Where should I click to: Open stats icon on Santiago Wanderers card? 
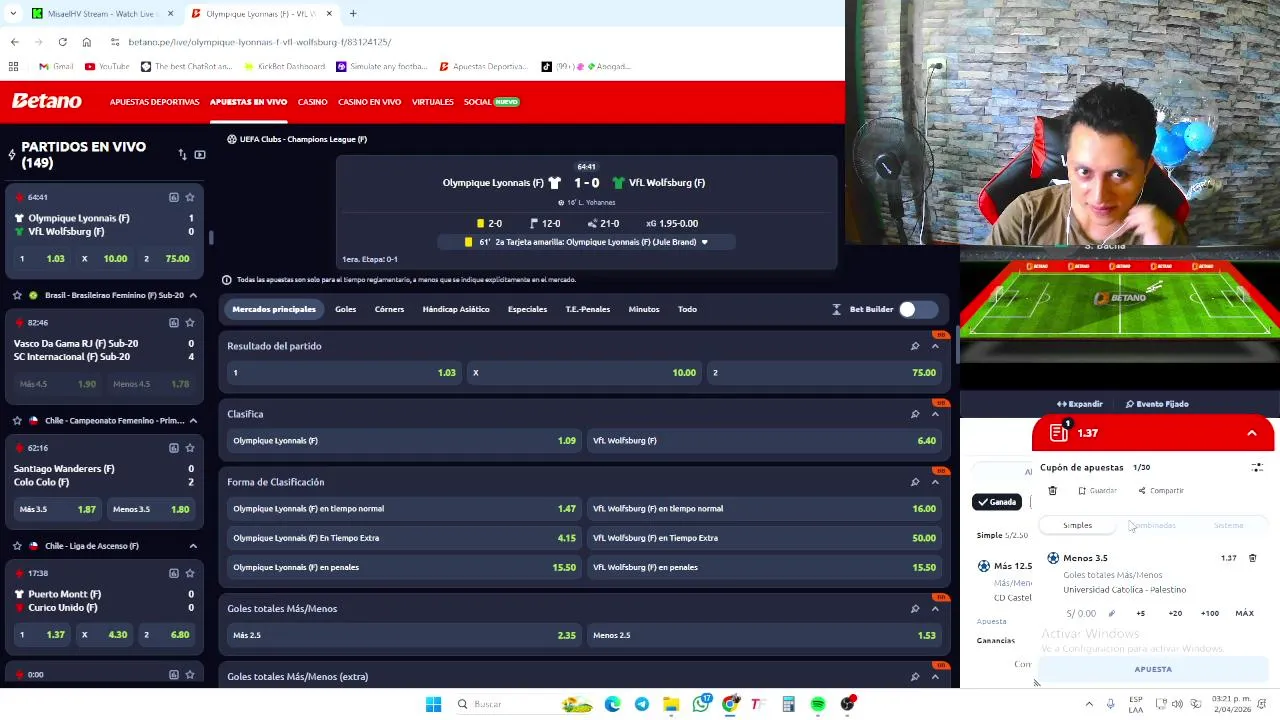tap(174, 447)
